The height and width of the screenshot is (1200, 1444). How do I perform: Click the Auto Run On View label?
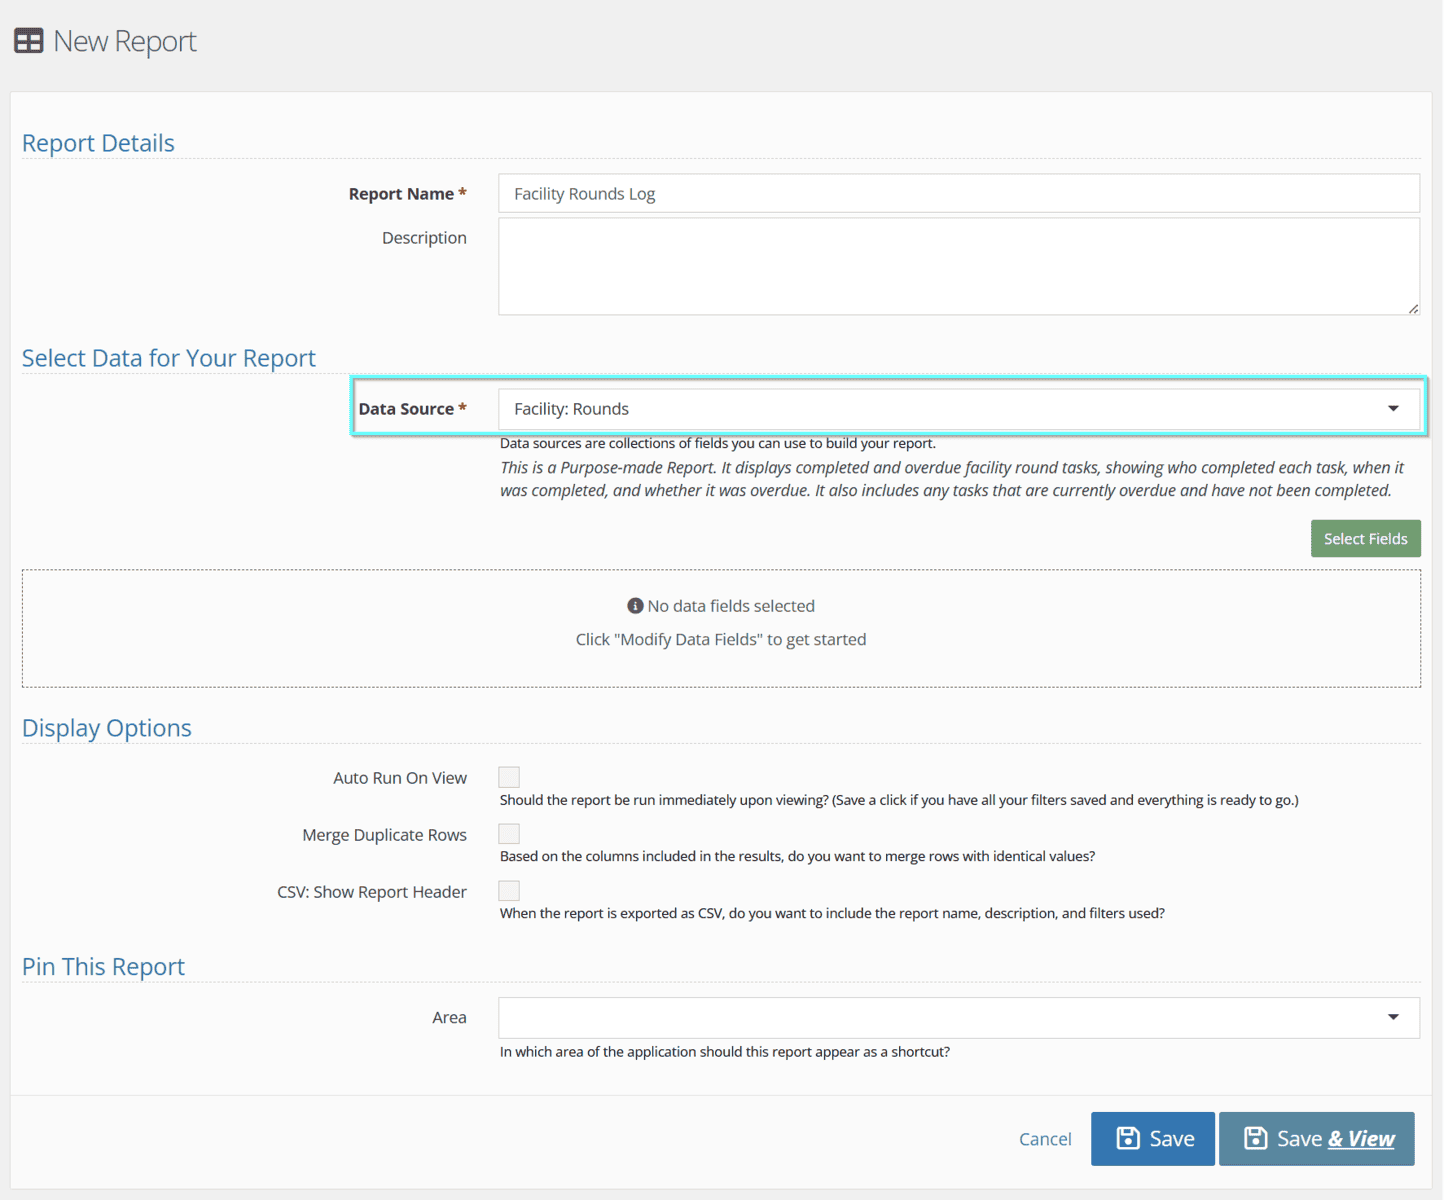[400, 778]
